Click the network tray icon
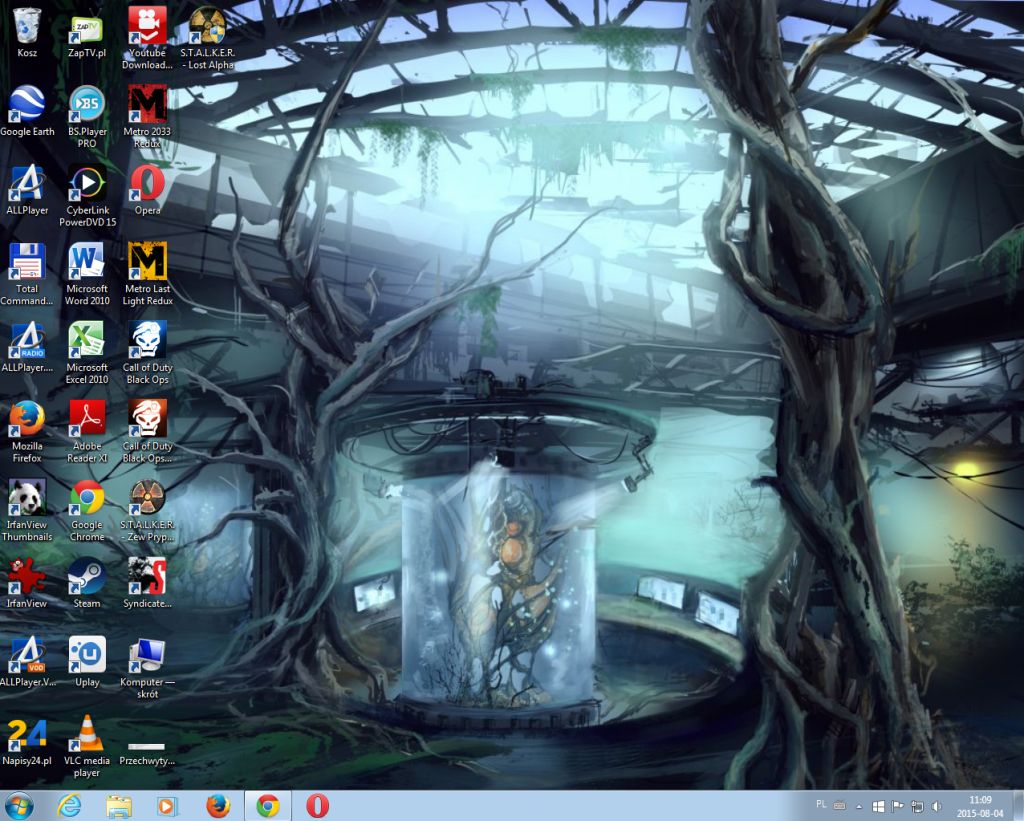 coord(917,807)
